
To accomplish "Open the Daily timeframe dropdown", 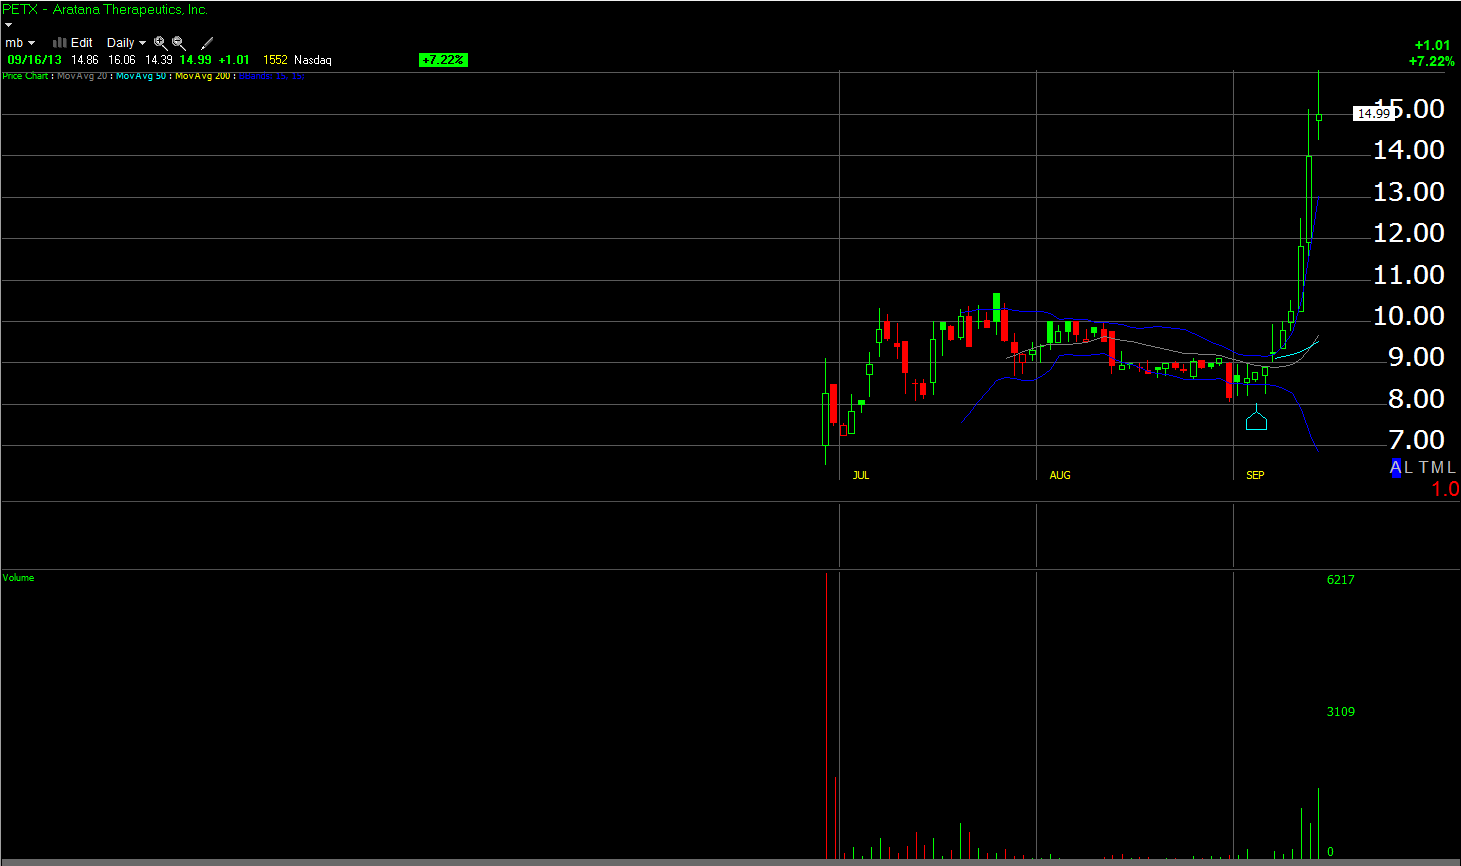I will (126, 43).
